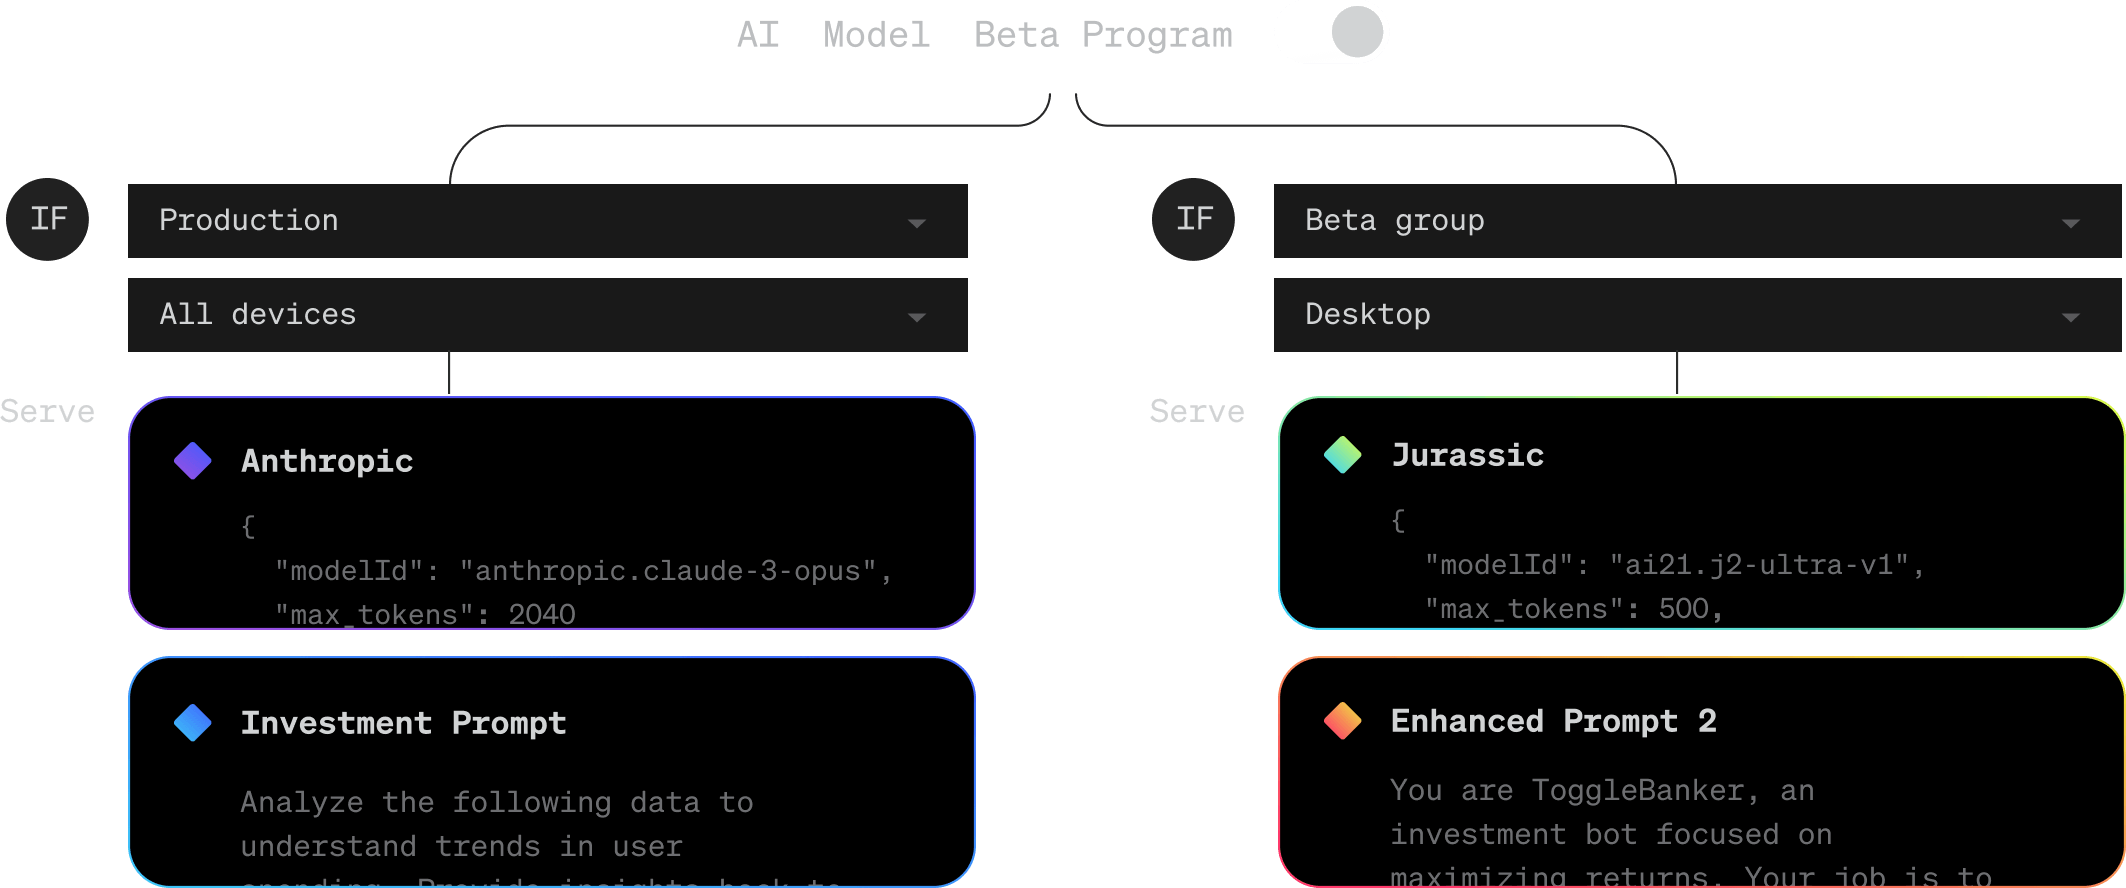Click the 'Analyze the following data to' text
2126x888 pixels.
click(497, 802)
